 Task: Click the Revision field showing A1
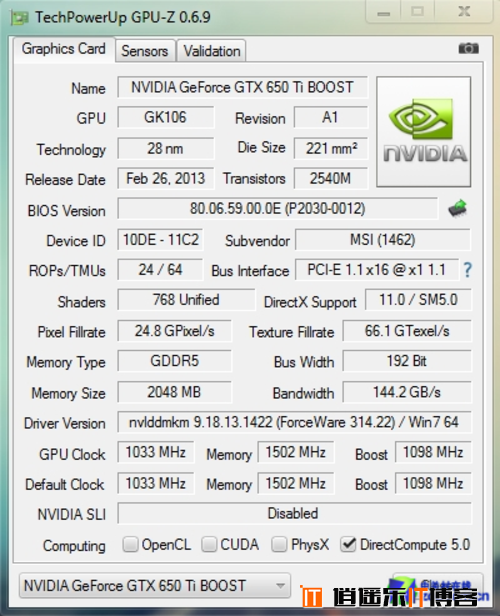coord(331,117)
